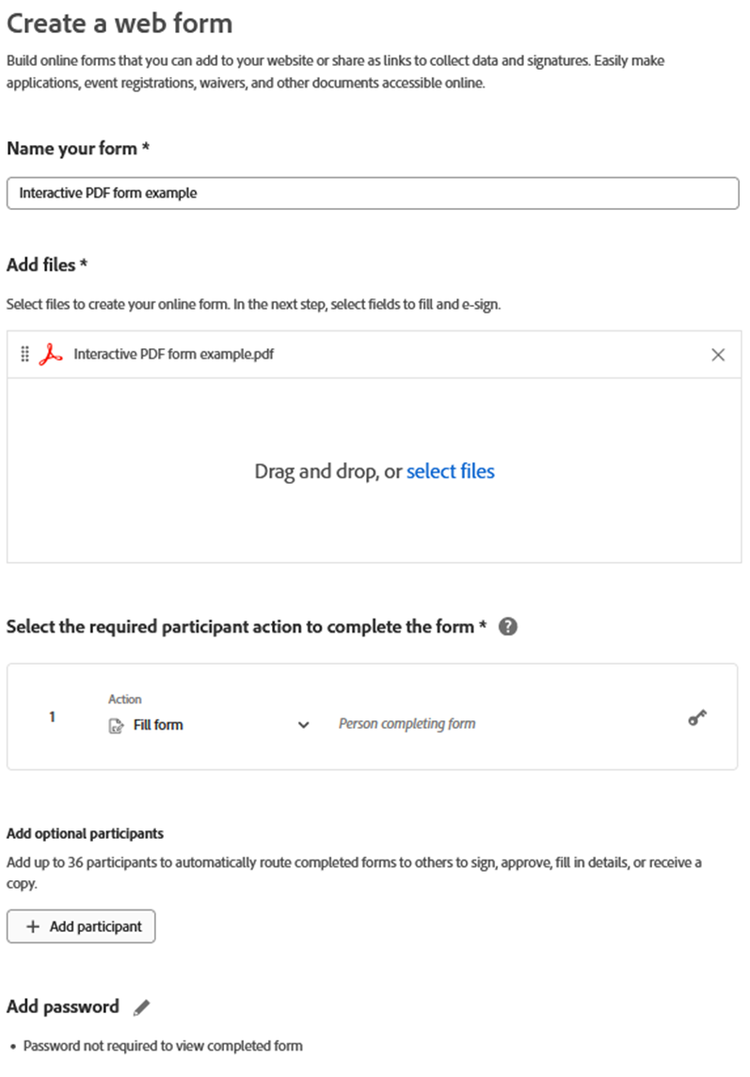Screen dimensions: 750x1077
Task: Open help tooltip for participant action
Action: pyautogui.click(x=508, y=627)
